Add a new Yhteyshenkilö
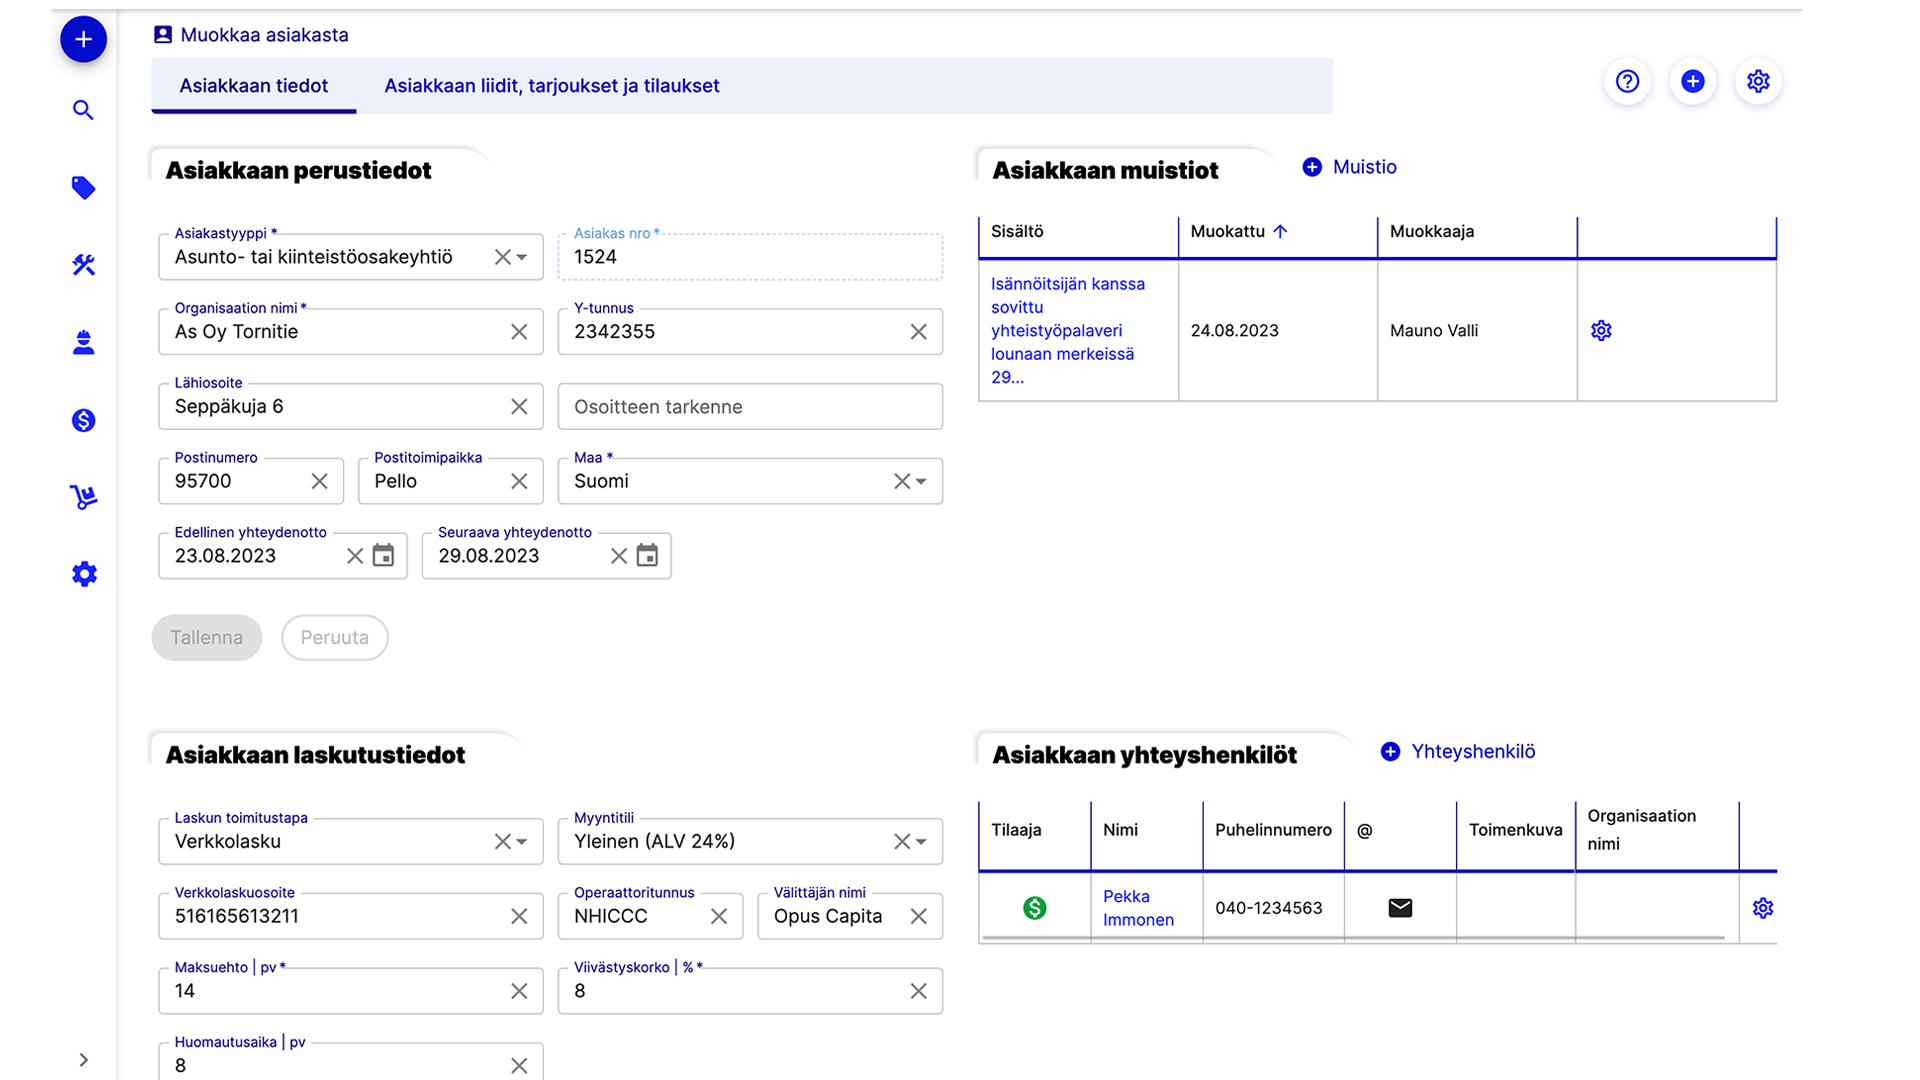The image size is (1920, 1080). tap(1458, 752)
